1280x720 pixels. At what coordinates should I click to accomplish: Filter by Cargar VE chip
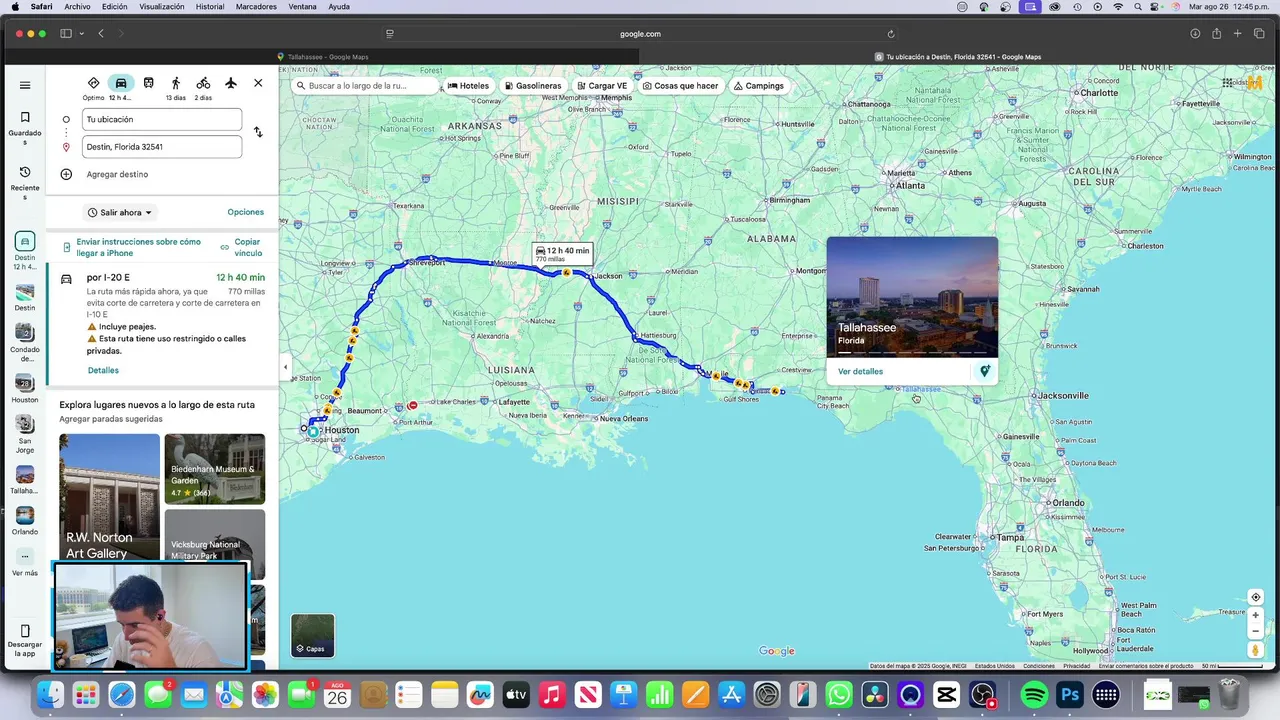tap(602, 86)
